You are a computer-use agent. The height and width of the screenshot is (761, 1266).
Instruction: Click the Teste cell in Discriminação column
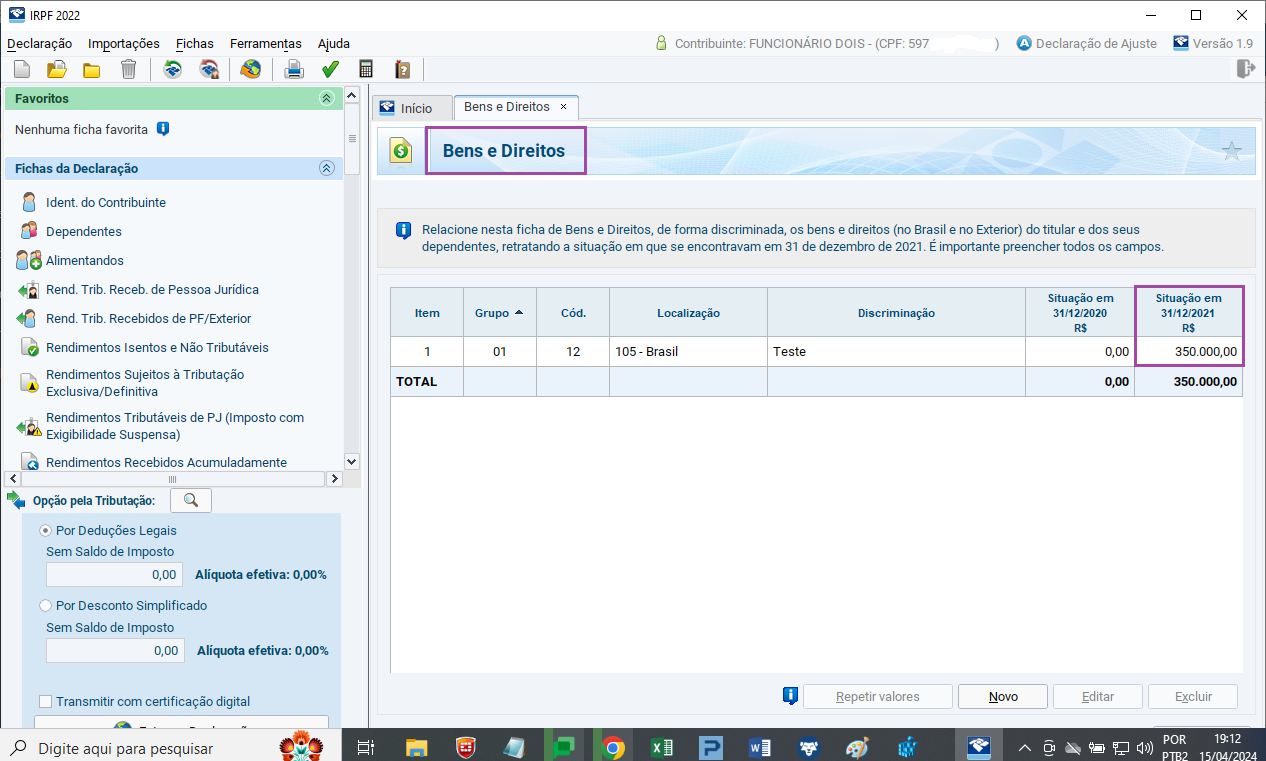896,352
